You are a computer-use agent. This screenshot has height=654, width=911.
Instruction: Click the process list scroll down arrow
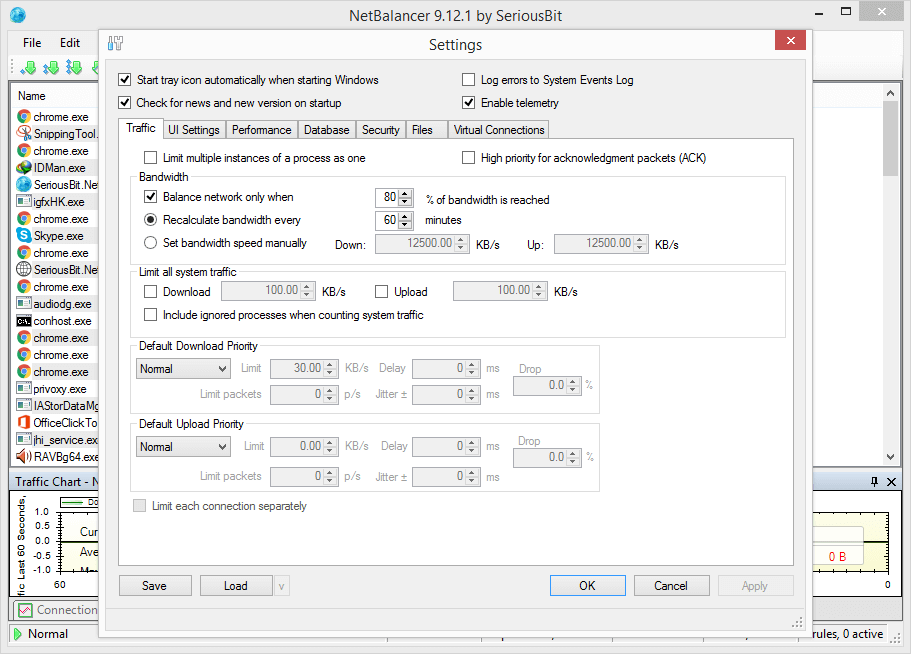pos(890,457)
